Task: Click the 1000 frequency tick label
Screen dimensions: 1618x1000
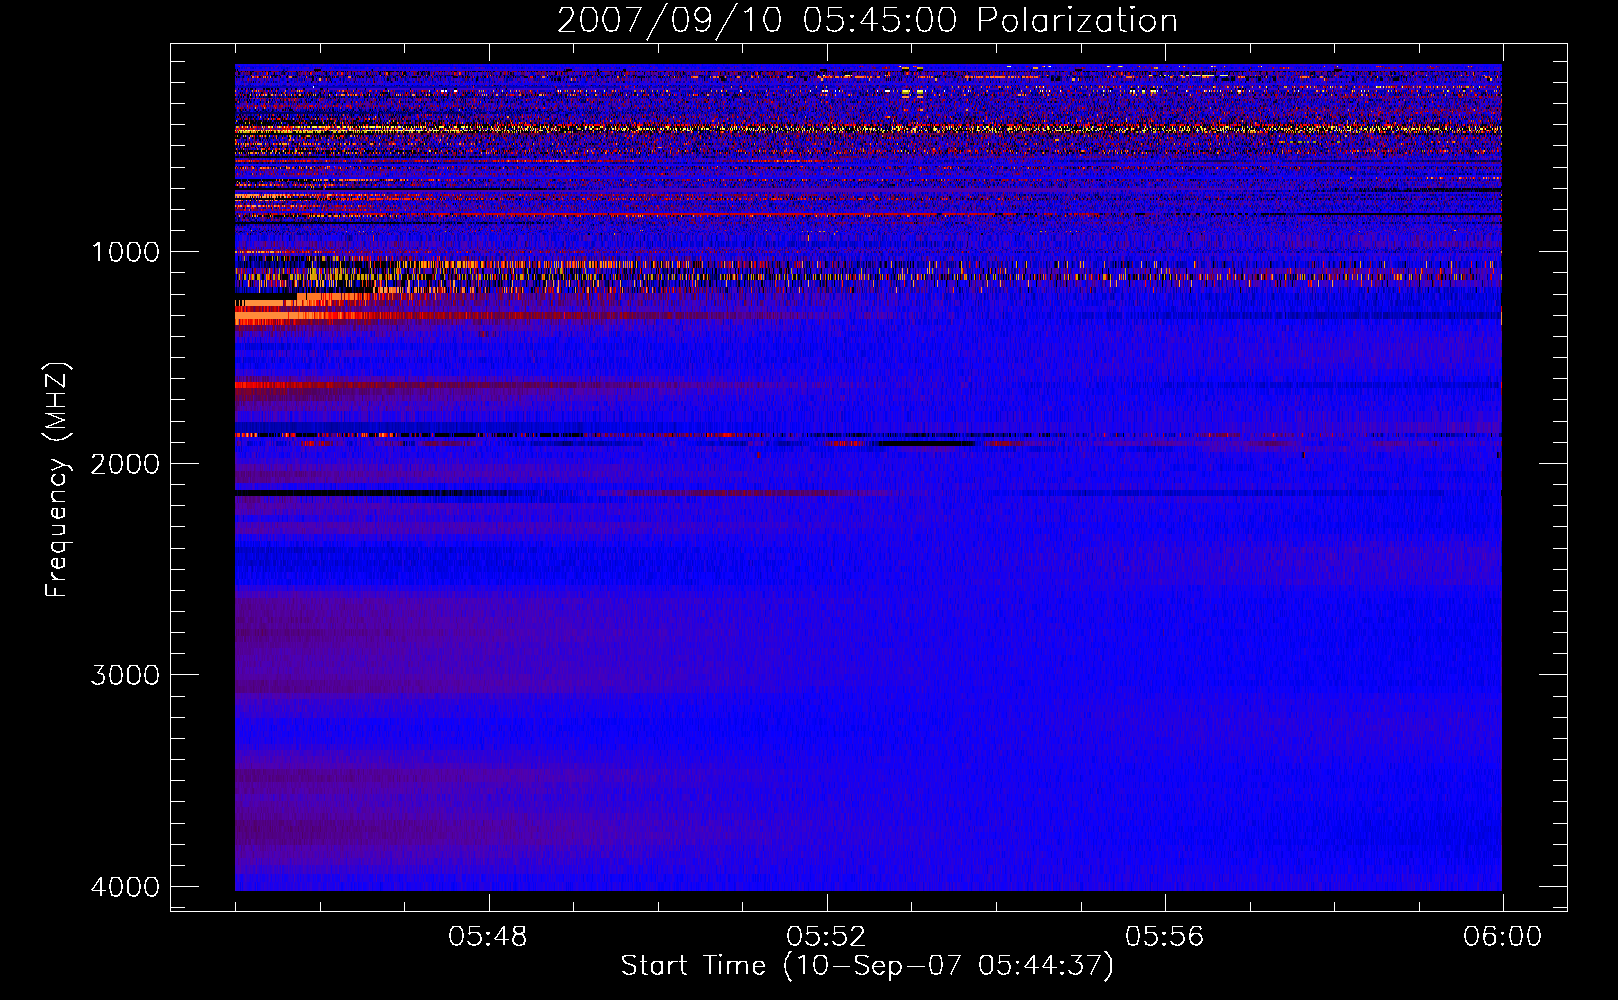Action: (125, 252)
